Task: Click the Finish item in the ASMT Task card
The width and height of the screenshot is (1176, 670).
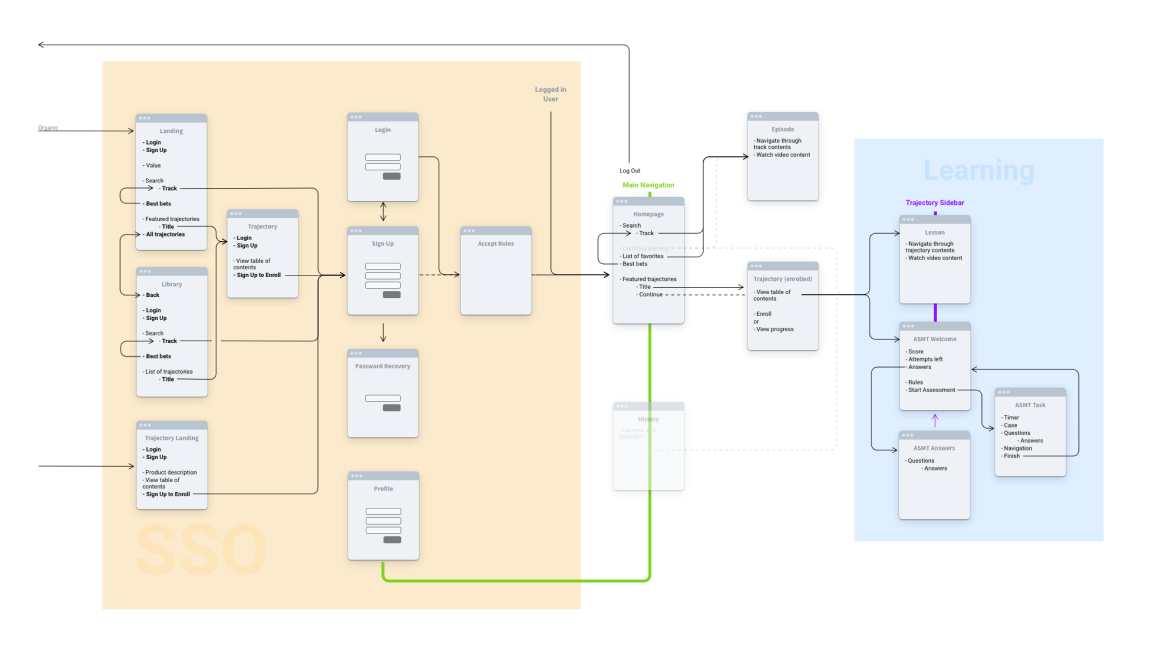Action: (1012, 456)
